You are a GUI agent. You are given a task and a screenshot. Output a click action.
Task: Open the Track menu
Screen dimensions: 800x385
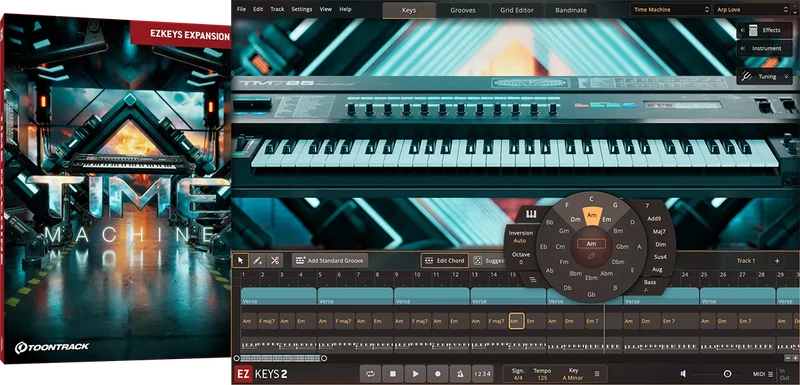pyautogui.click(x=278, y=9)
